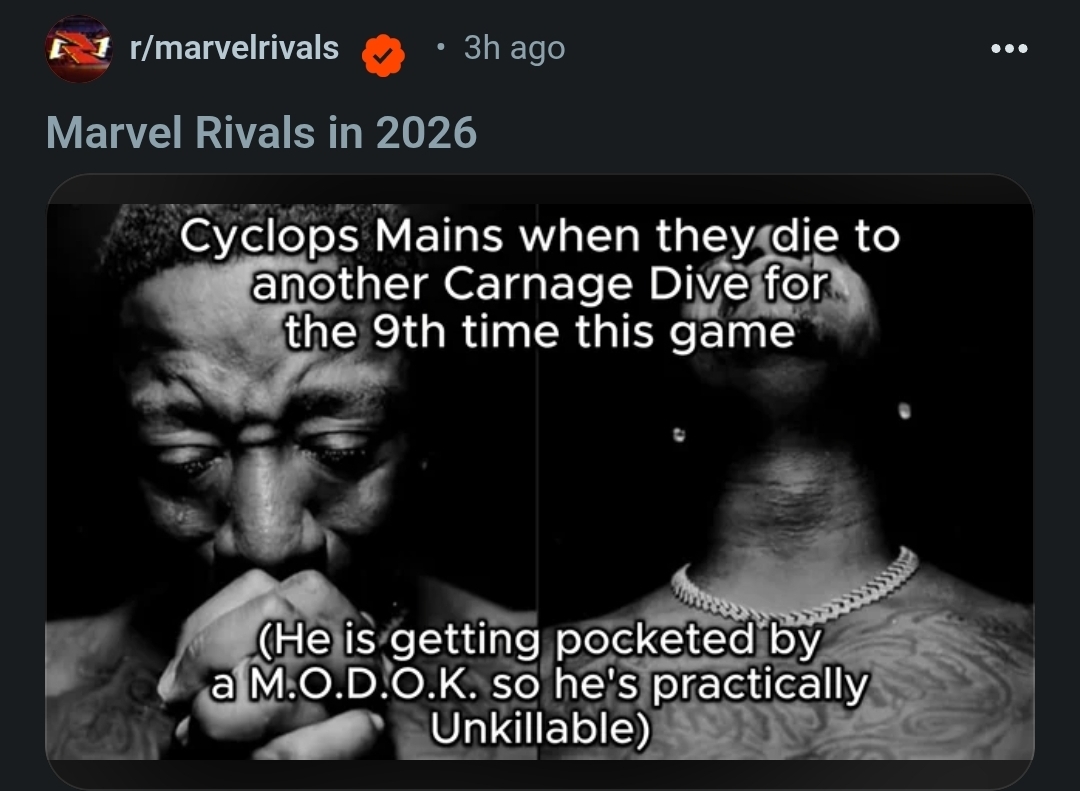The width and height of the screenshot is (1080, 791).
Task: Click the '3h ago' timestamp
Action: [515, 48]
